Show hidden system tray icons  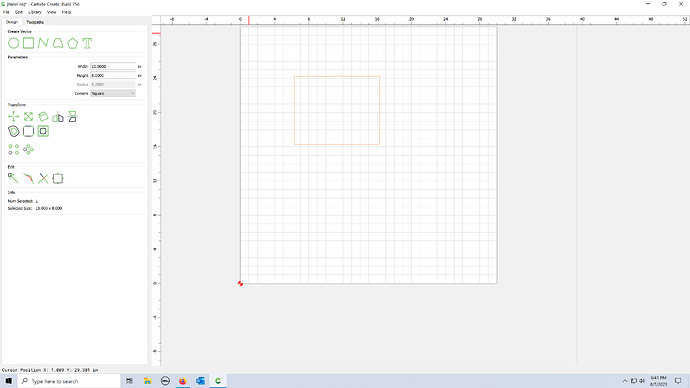625,381
